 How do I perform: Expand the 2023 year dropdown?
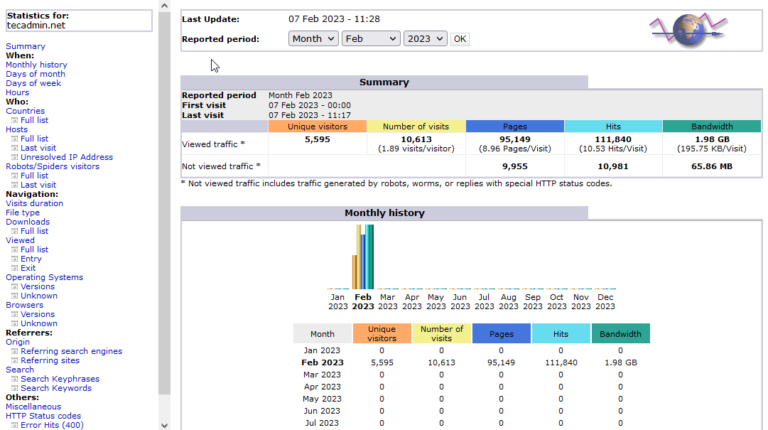[425, 39]
